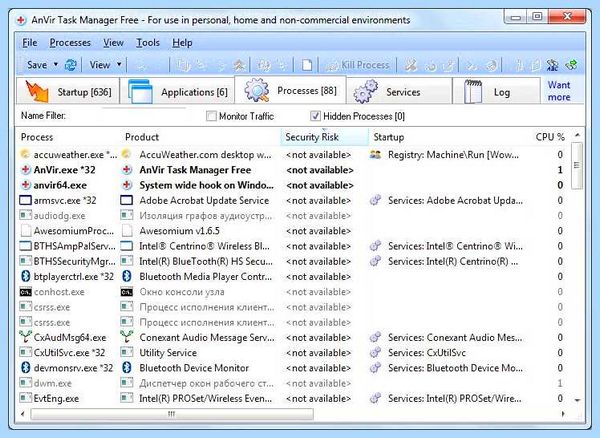This screenshot has height=438, width=600.
Task: Click the horizontal scroll left arrow
Action: pos(23,414)
